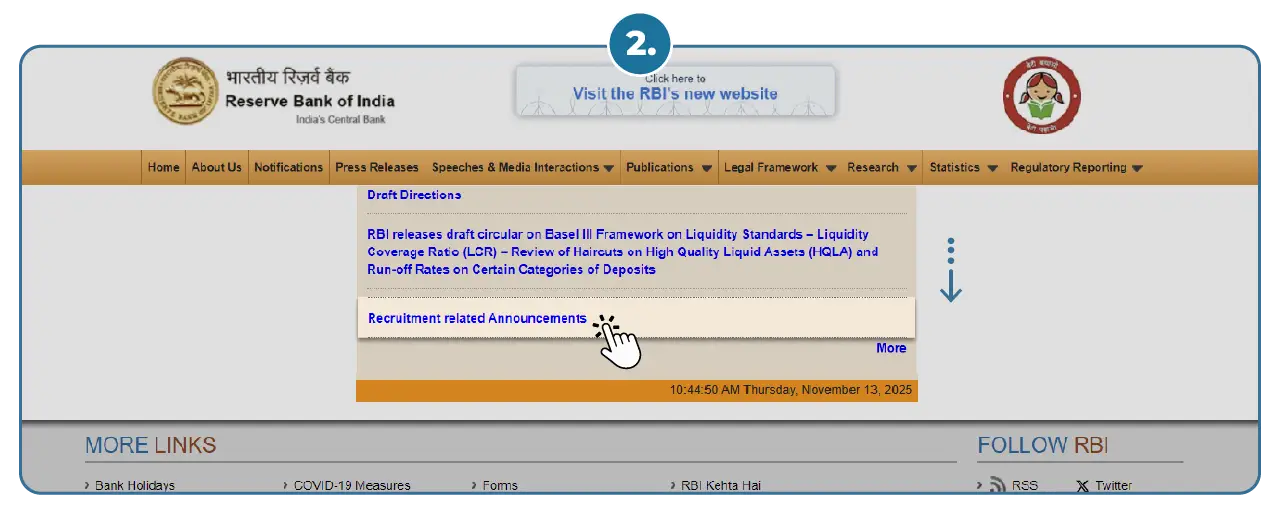Image resolution: width=1280 pixels, height=521 pixels.
Task: Open the Forms link
Action: coord(500,486)
